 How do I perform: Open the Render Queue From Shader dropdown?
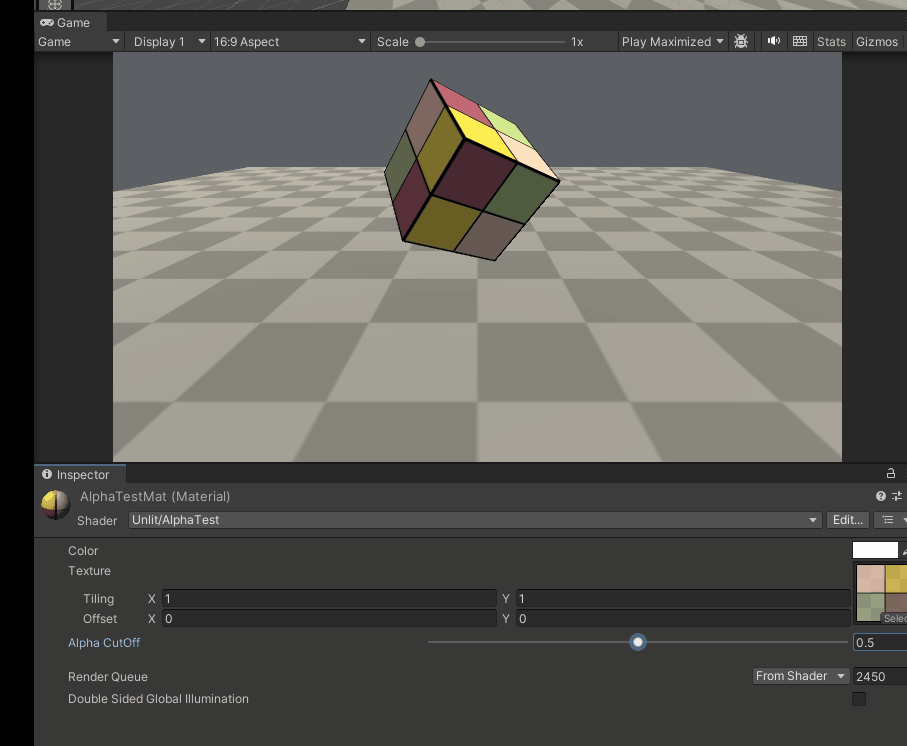pyautogui.click(x=801, y=676)
